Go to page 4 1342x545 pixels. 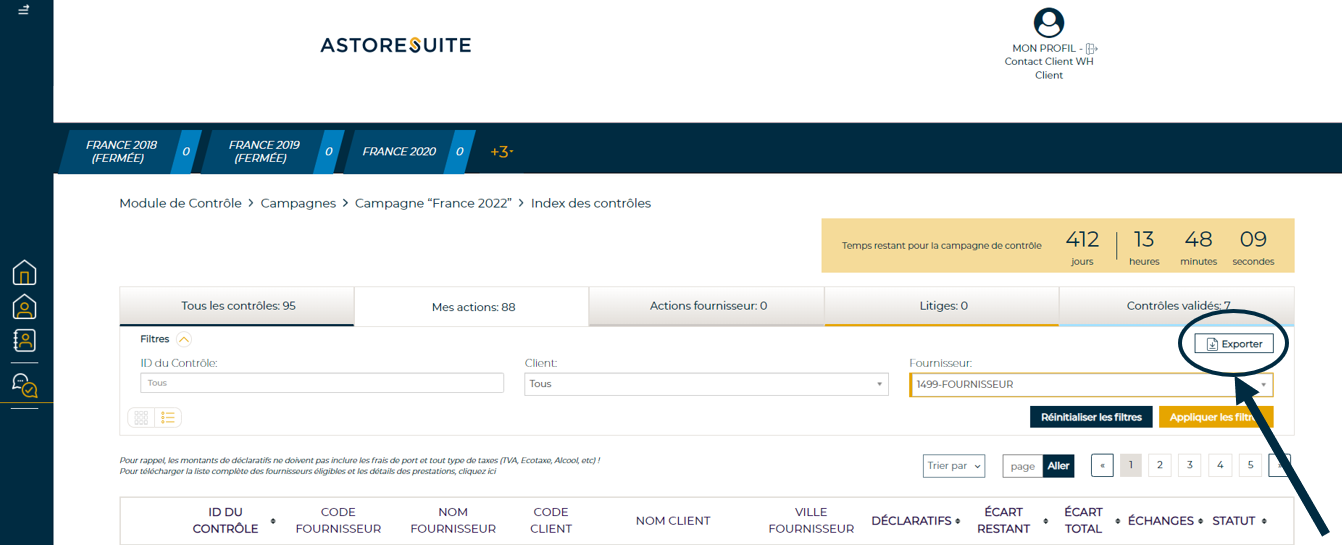coord(1220,465)
